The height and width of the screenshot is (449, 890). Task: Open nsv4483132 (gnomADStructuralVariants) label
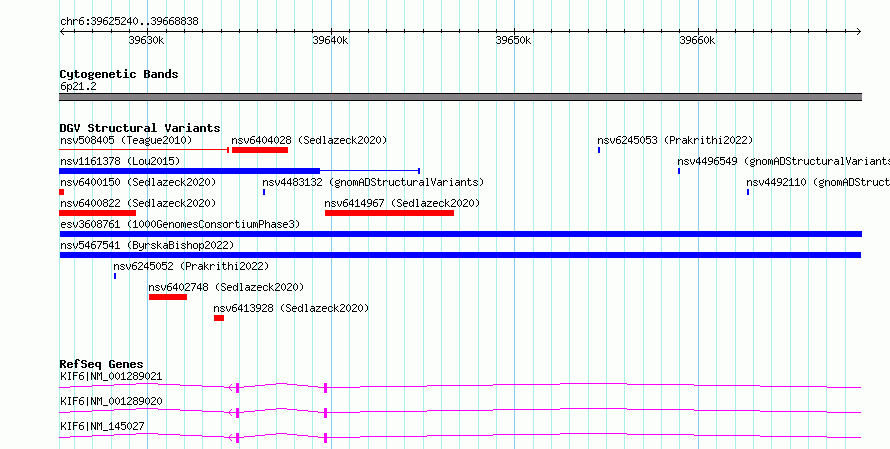point(373,183)
